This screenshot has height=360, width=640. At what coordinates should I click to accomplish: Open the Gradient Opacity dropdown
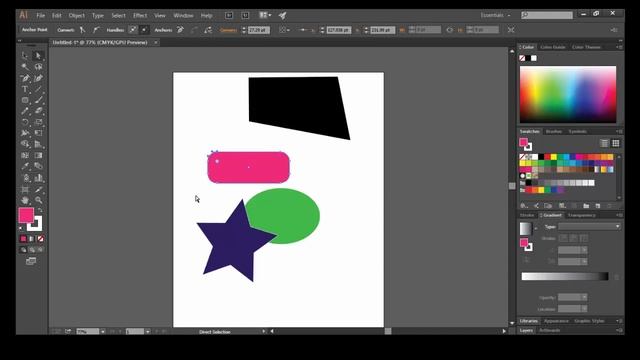click(584, 297)
